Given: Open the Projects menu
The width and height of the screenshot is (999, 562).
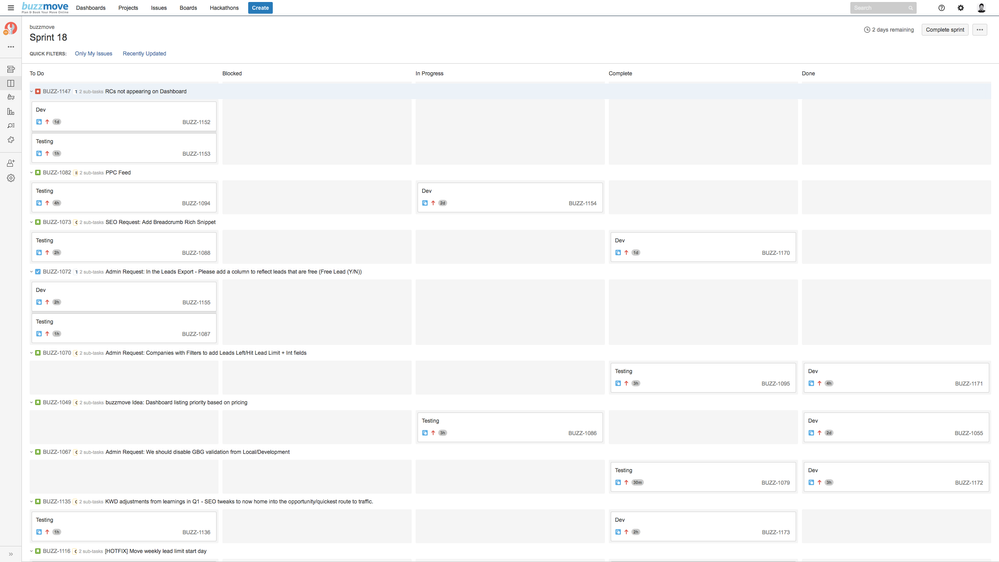Looking at the screenshot, I should click(x=128, y=8).
